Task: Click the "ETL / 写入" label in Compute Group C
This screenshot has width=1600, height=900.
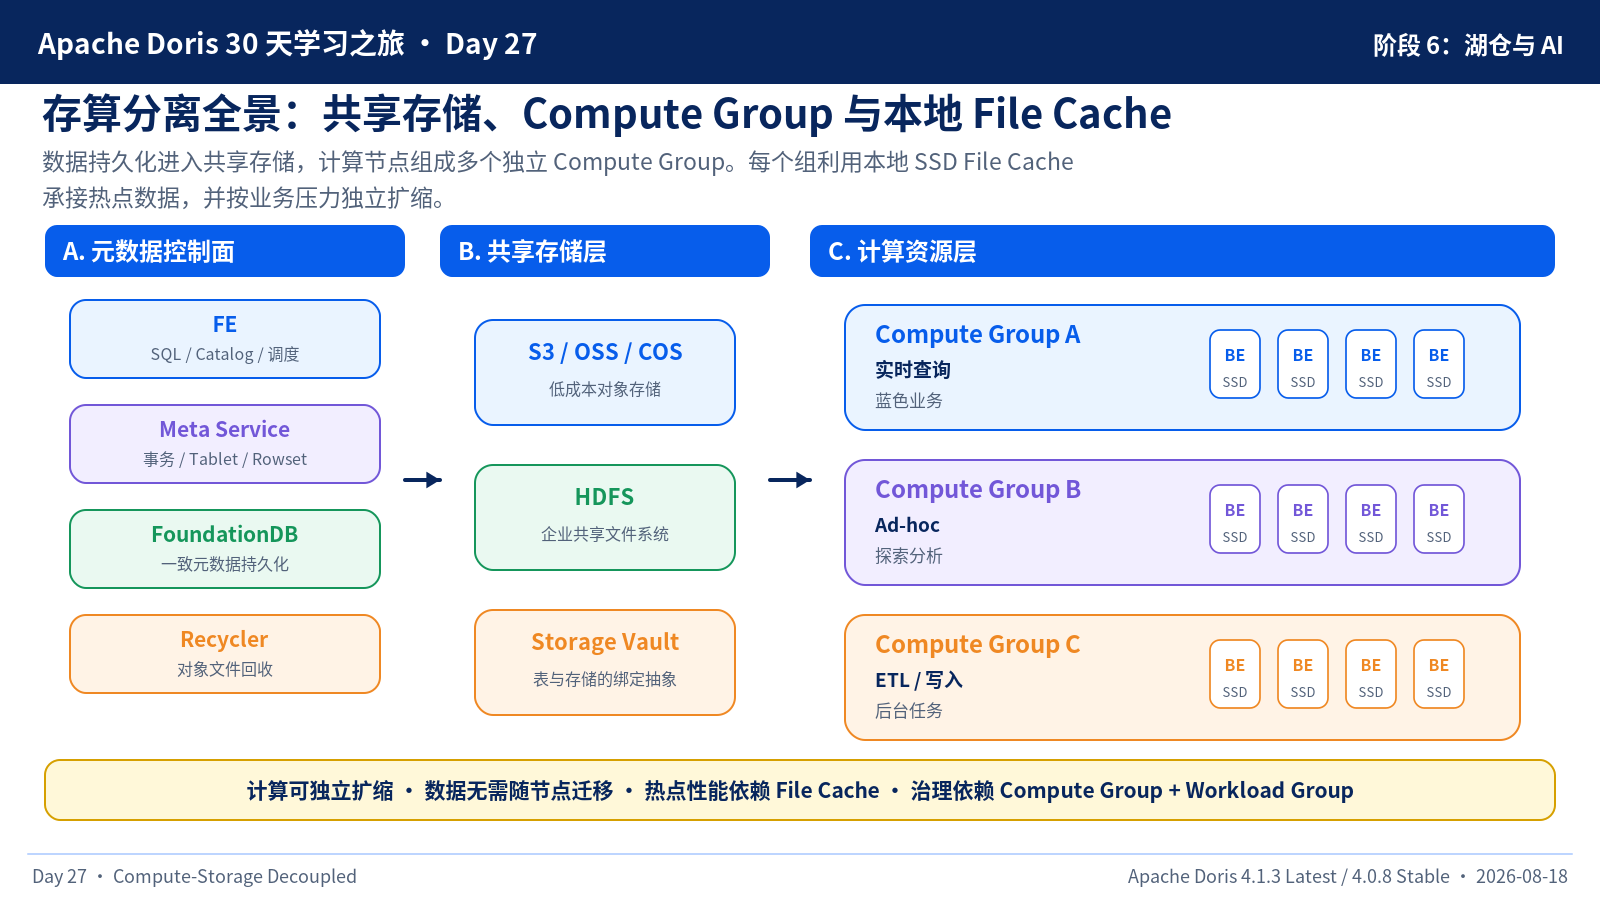Action: tap(919, 680)
